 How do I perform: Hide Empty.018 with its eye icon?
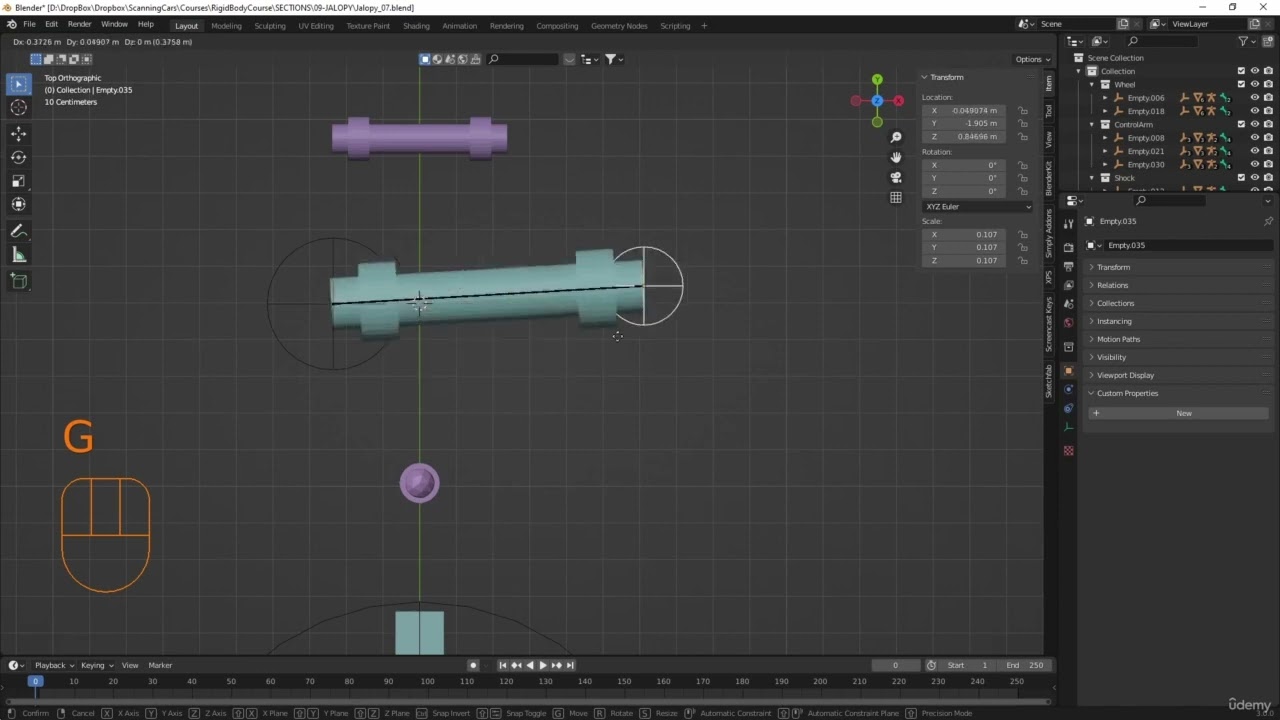coord(1255,111)
